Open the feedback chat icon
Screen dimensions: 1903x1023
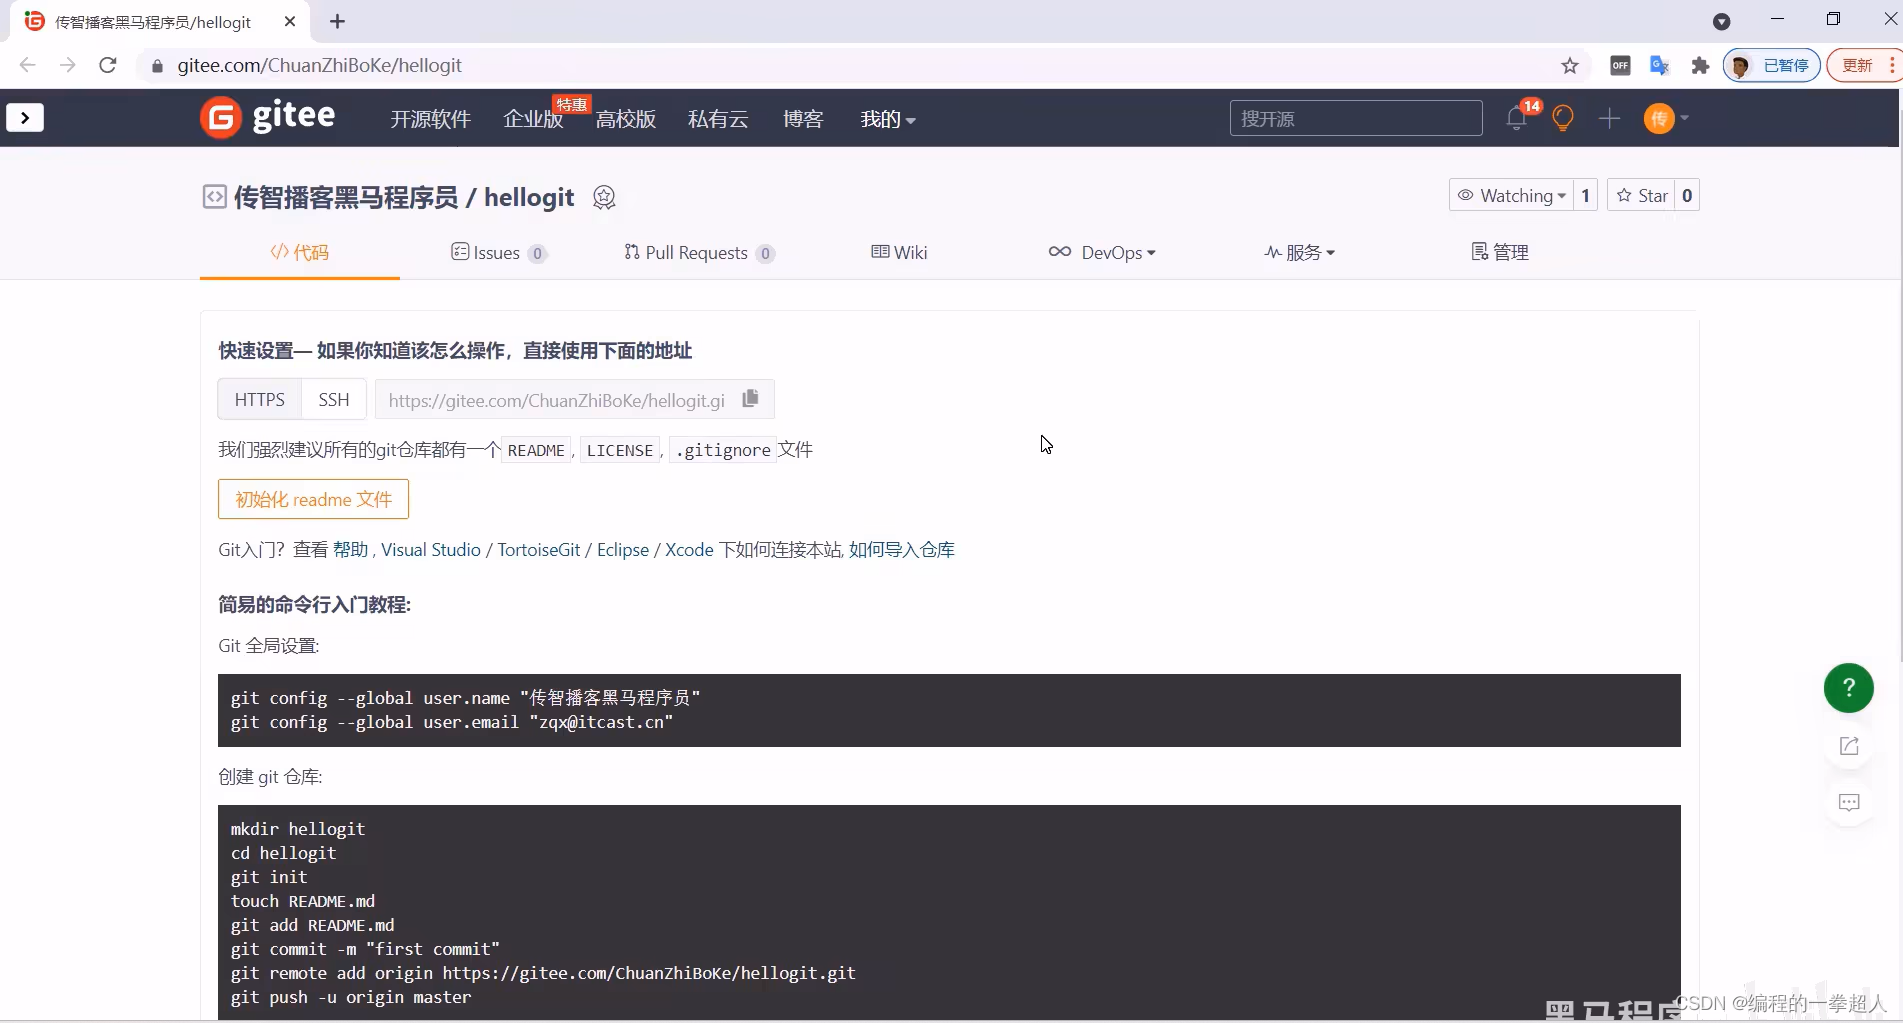[x=1849, y=802]
